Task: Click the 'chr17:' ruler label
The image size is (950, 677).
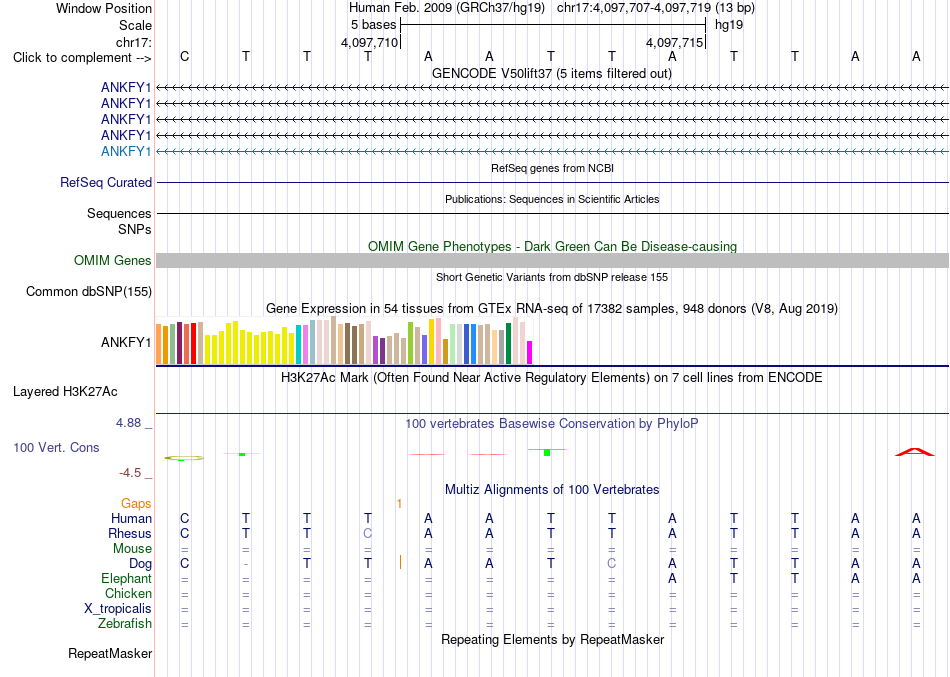Action: tap(134, 42)
